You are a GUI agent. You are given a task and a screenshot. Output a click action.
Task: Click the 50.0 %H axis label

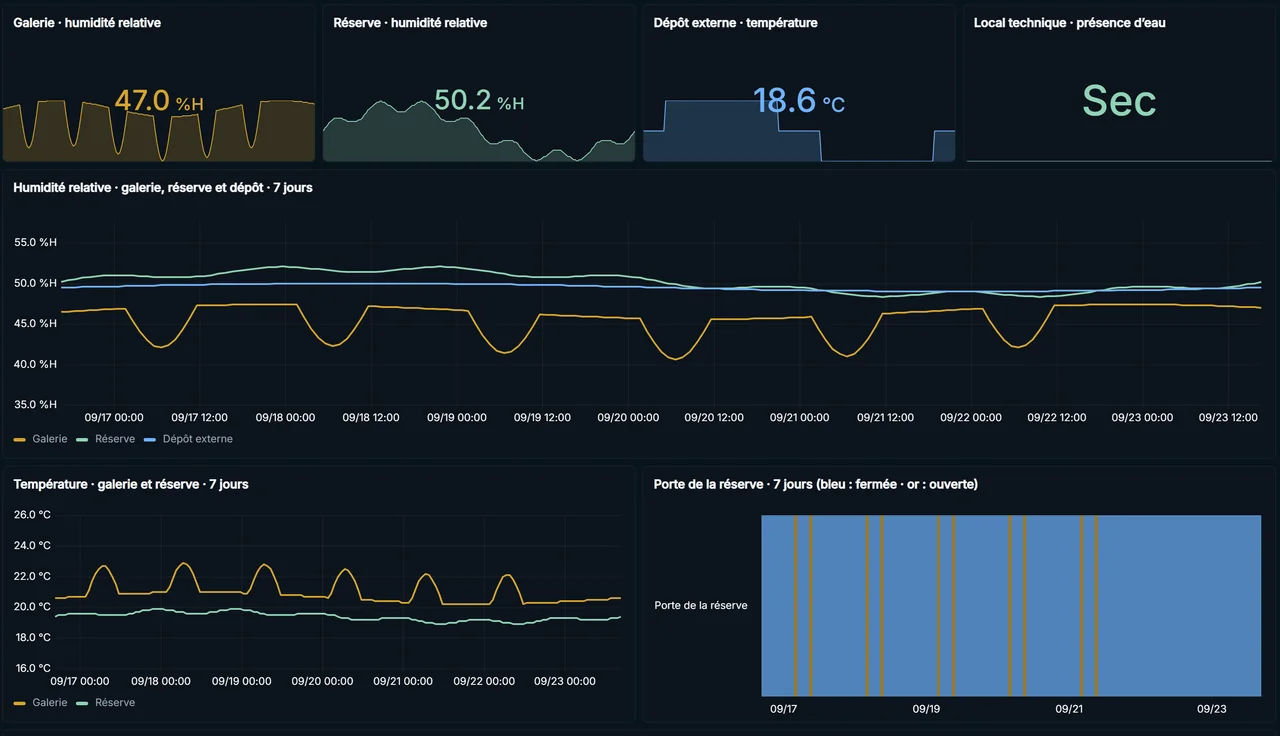[35, 283]
